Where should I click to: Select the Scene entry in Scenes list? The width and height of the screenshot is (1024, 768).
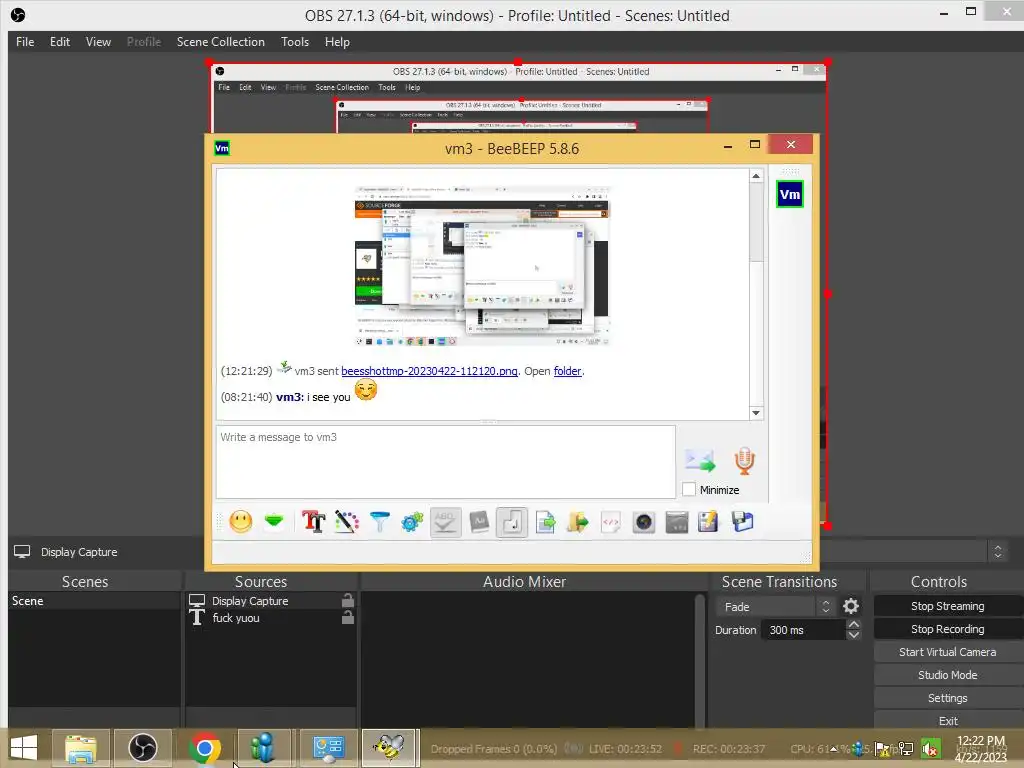tap(95, 601)
